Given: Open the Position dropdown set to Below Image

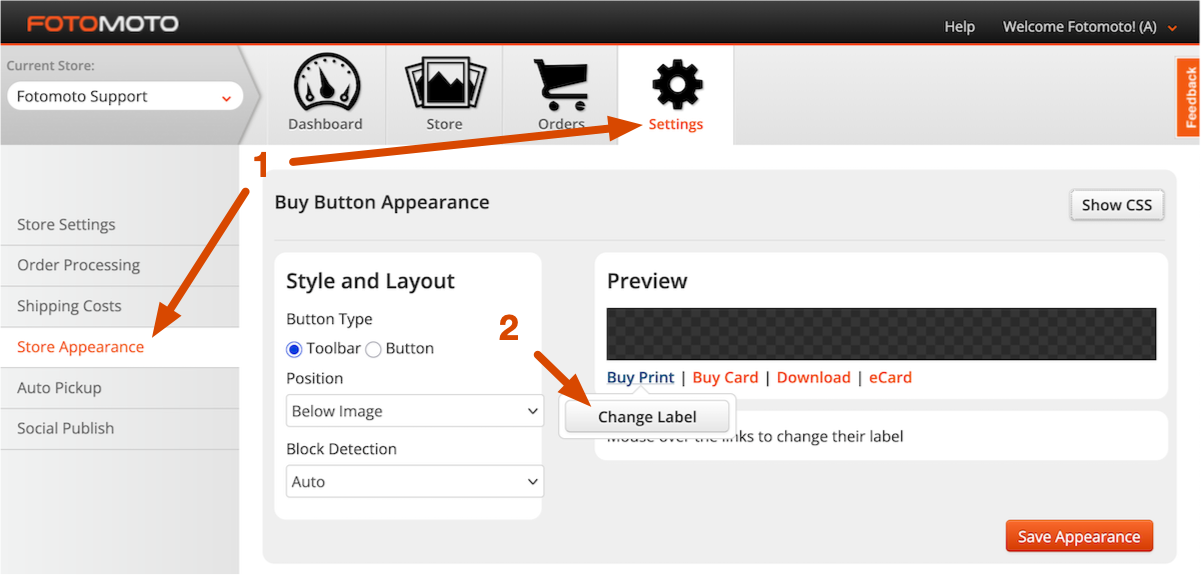Looking at the screenshot, I should click(x=415, y=411).
